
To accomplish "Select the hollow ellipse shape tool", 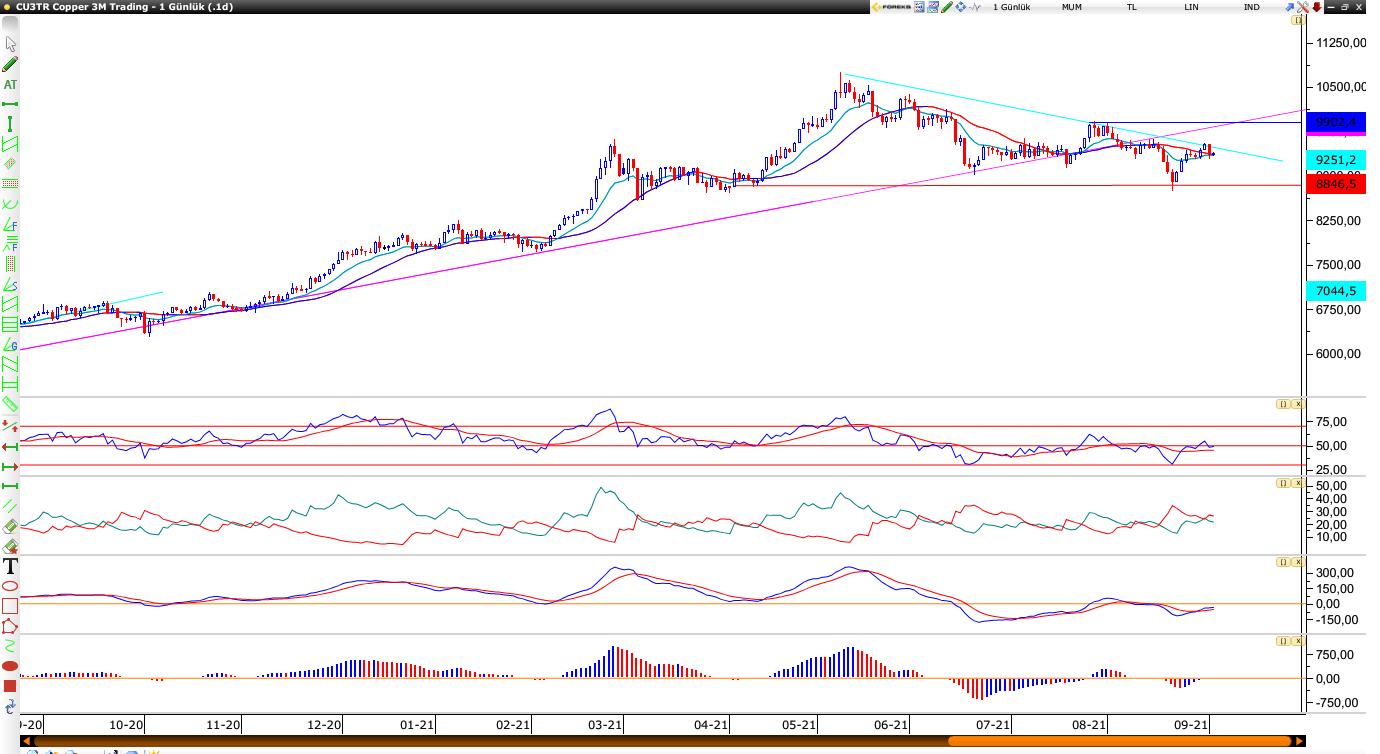I will [x=11, y=586].
